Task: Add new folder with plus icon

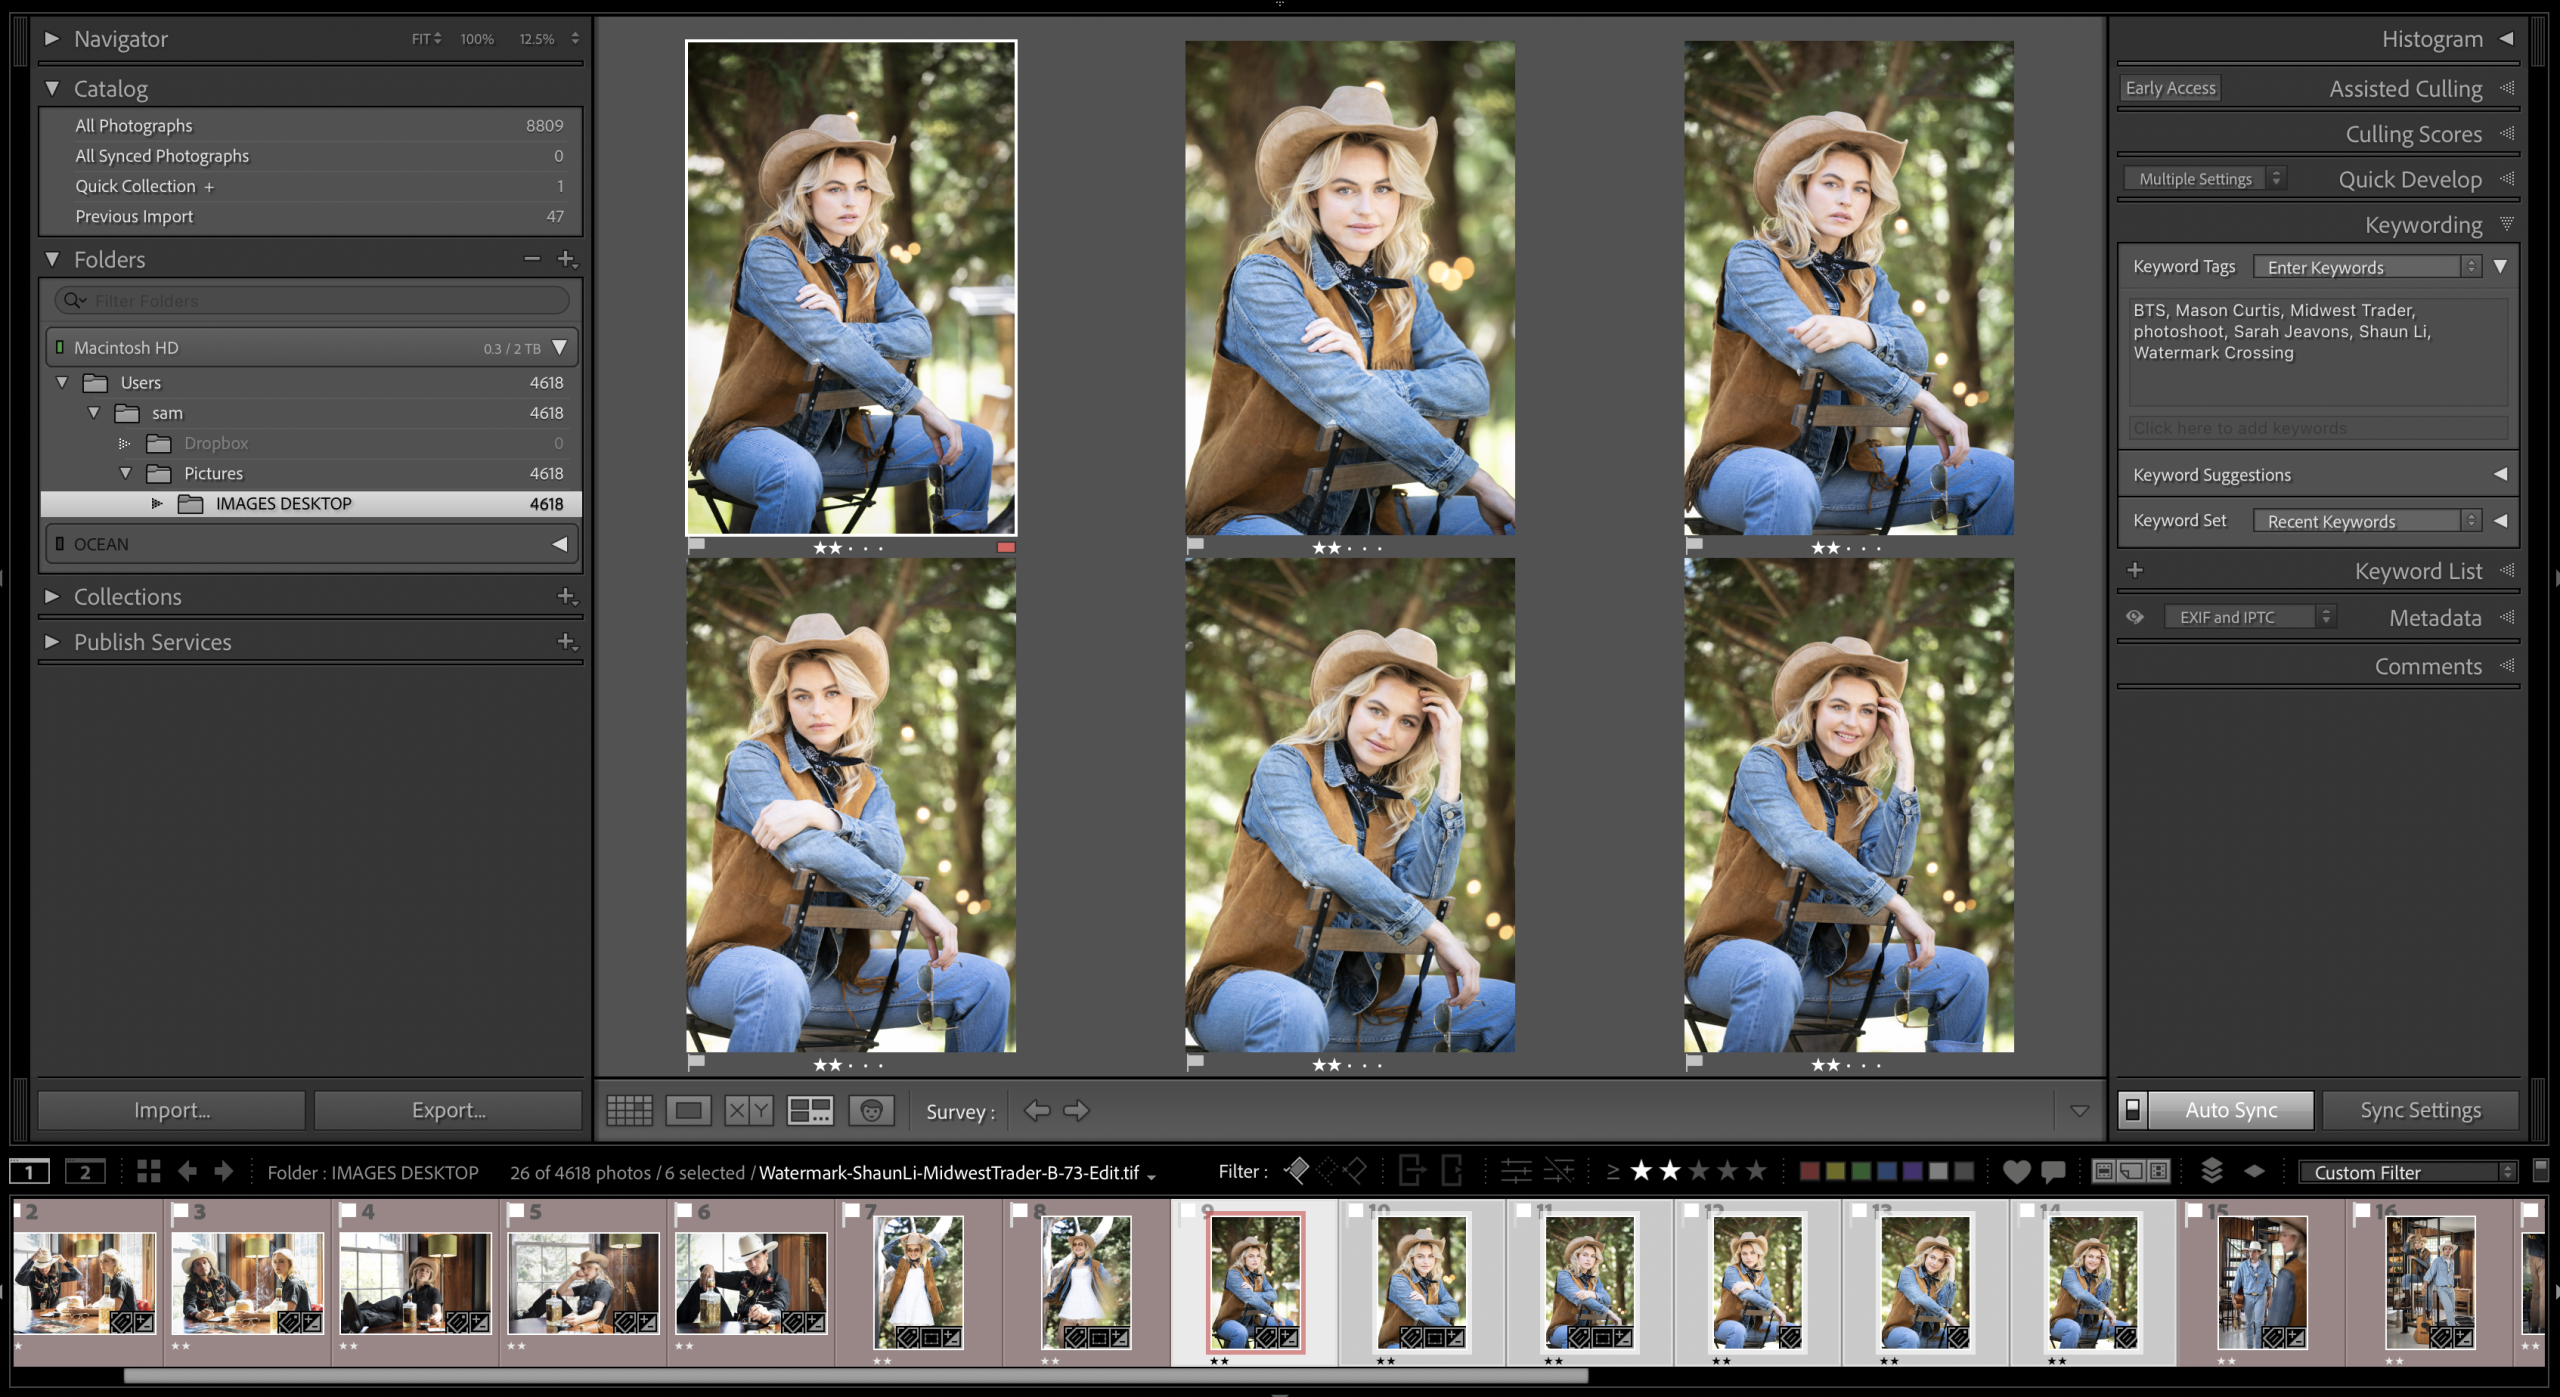Action: coord(566,259)
